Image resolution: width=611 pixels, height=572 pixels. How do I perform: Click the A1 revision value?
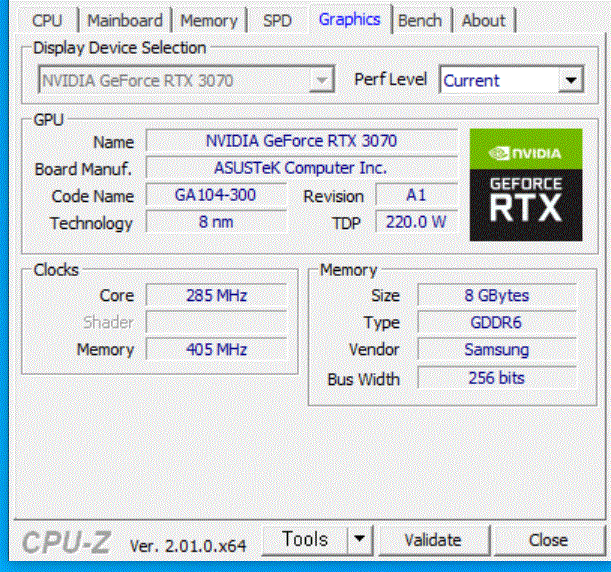click(x=416, y=195)
